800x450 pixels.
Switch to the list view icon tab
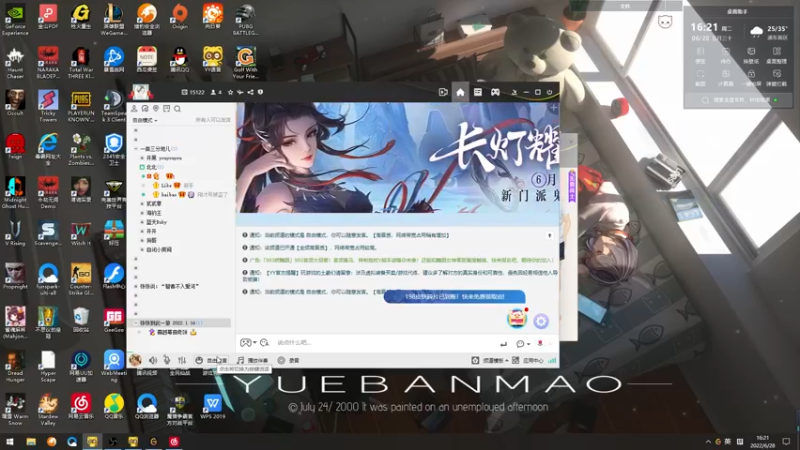478,92
